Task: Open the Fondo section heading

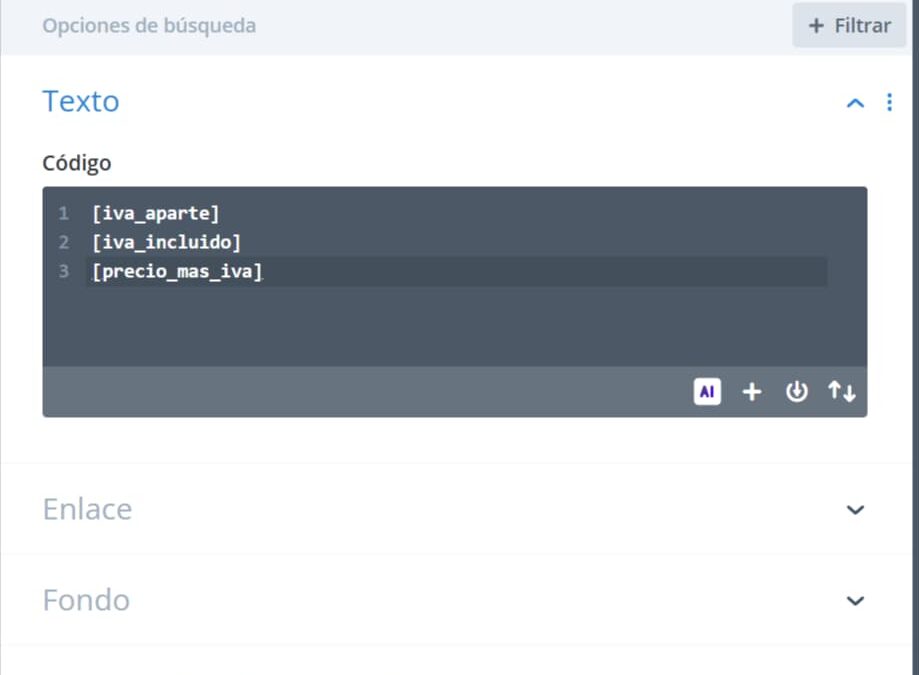Action: click(86, 600)
